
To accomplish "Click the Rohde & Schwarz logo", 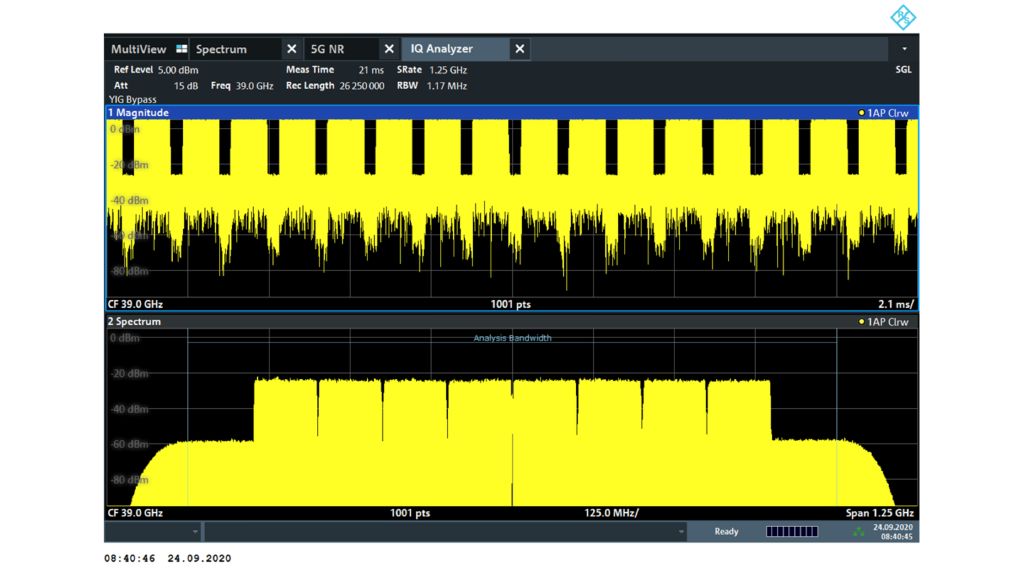I will (901, 17).
